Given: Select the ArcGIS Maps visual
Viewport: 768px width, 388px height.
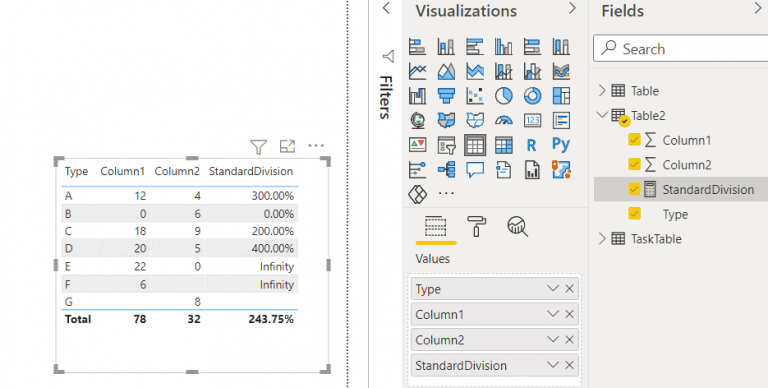Looking at the screenshot, I should [561, 170].
